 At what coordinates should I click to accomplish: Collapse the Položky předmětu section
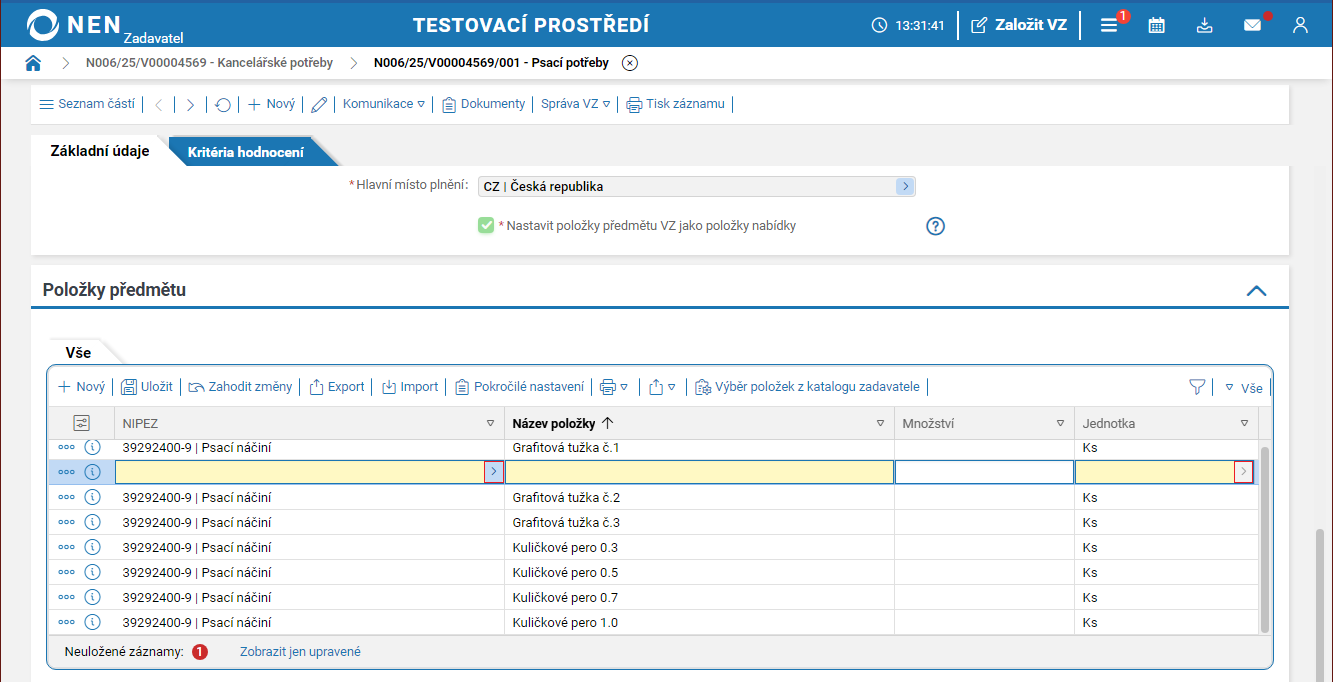(1256, 291)
